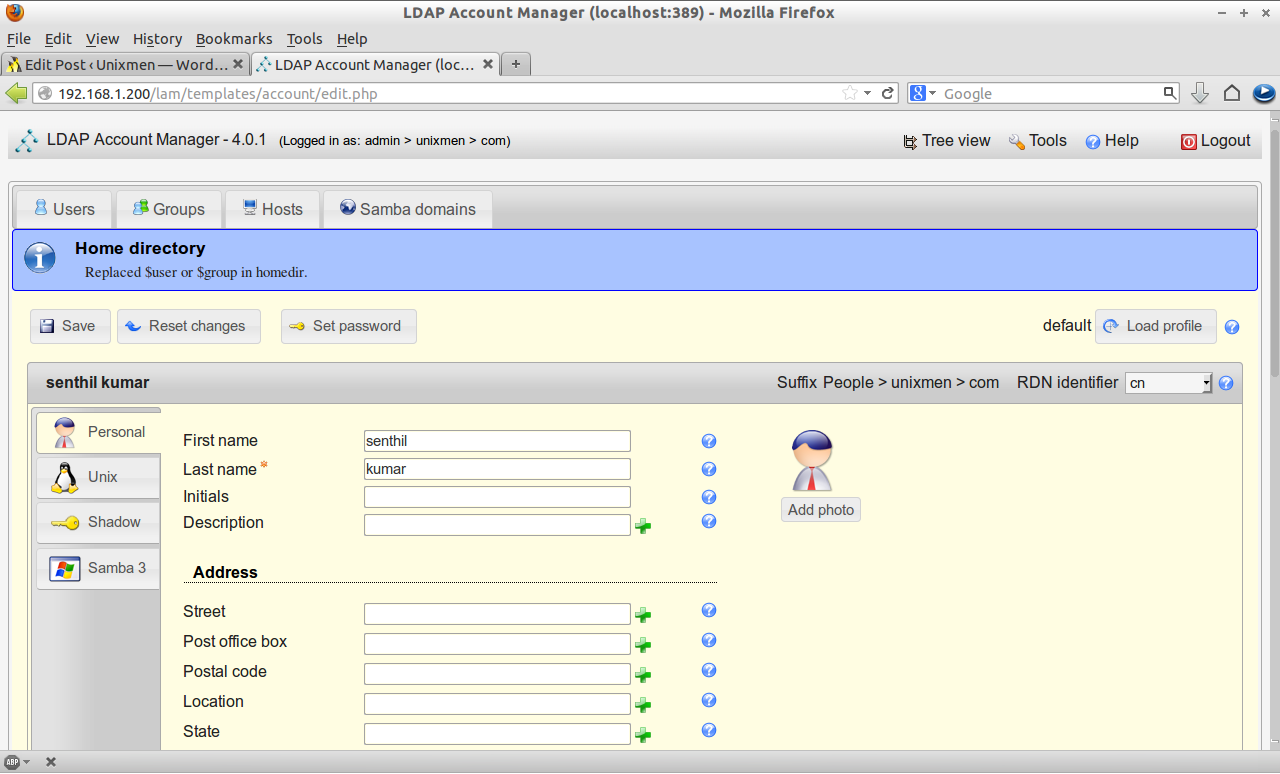Click the help icon beside Last name
This screenshot has height=774, width=1280.
709,469
